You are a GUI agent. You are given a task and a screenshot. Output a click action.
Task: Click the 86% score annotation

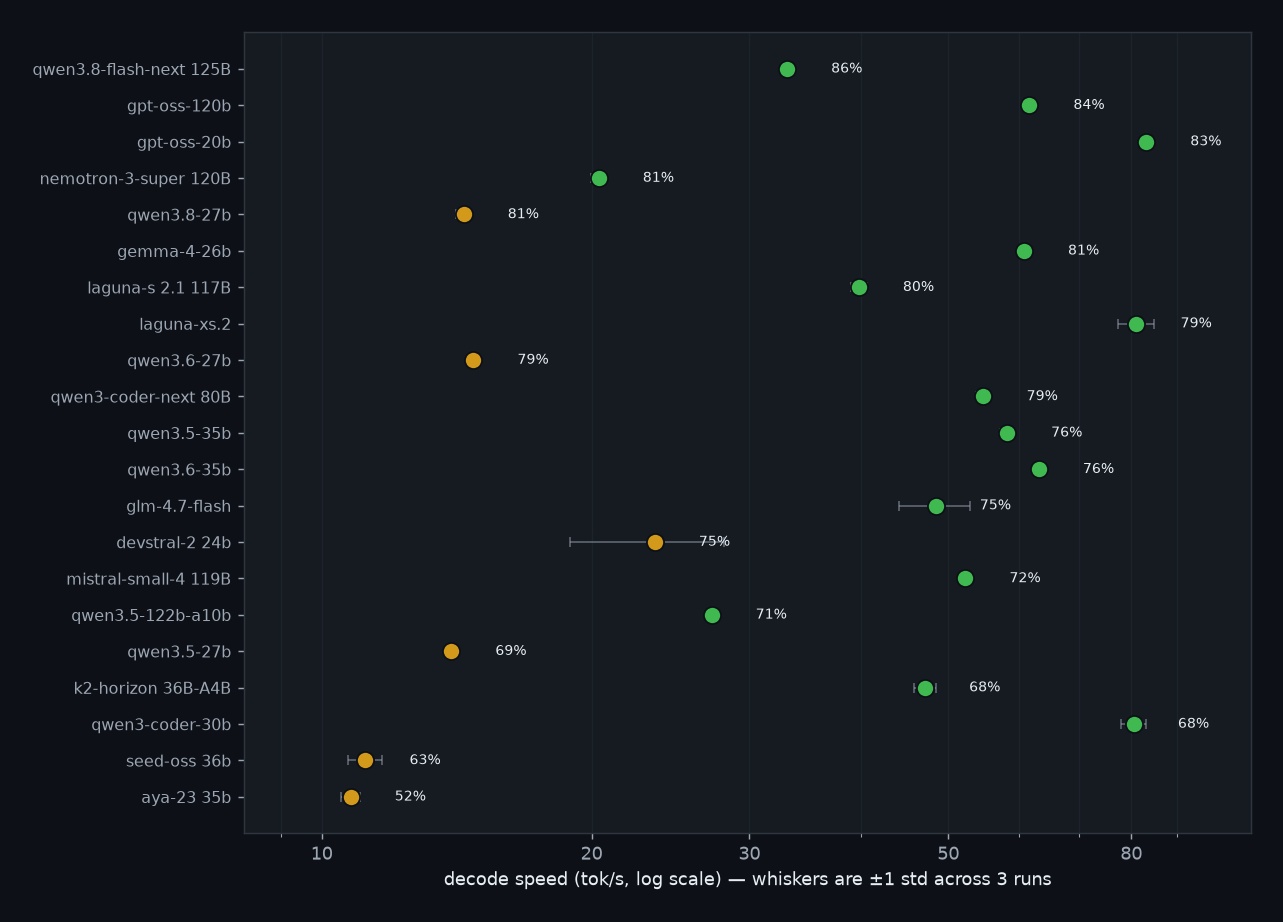(847, 68)
